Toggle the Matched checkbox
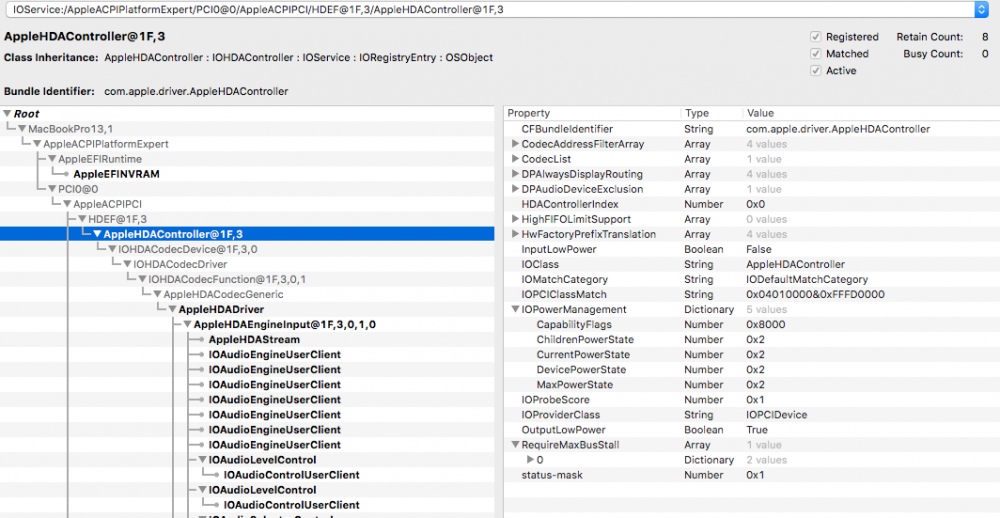1000x518 pixels. click(x=815, y=54)
